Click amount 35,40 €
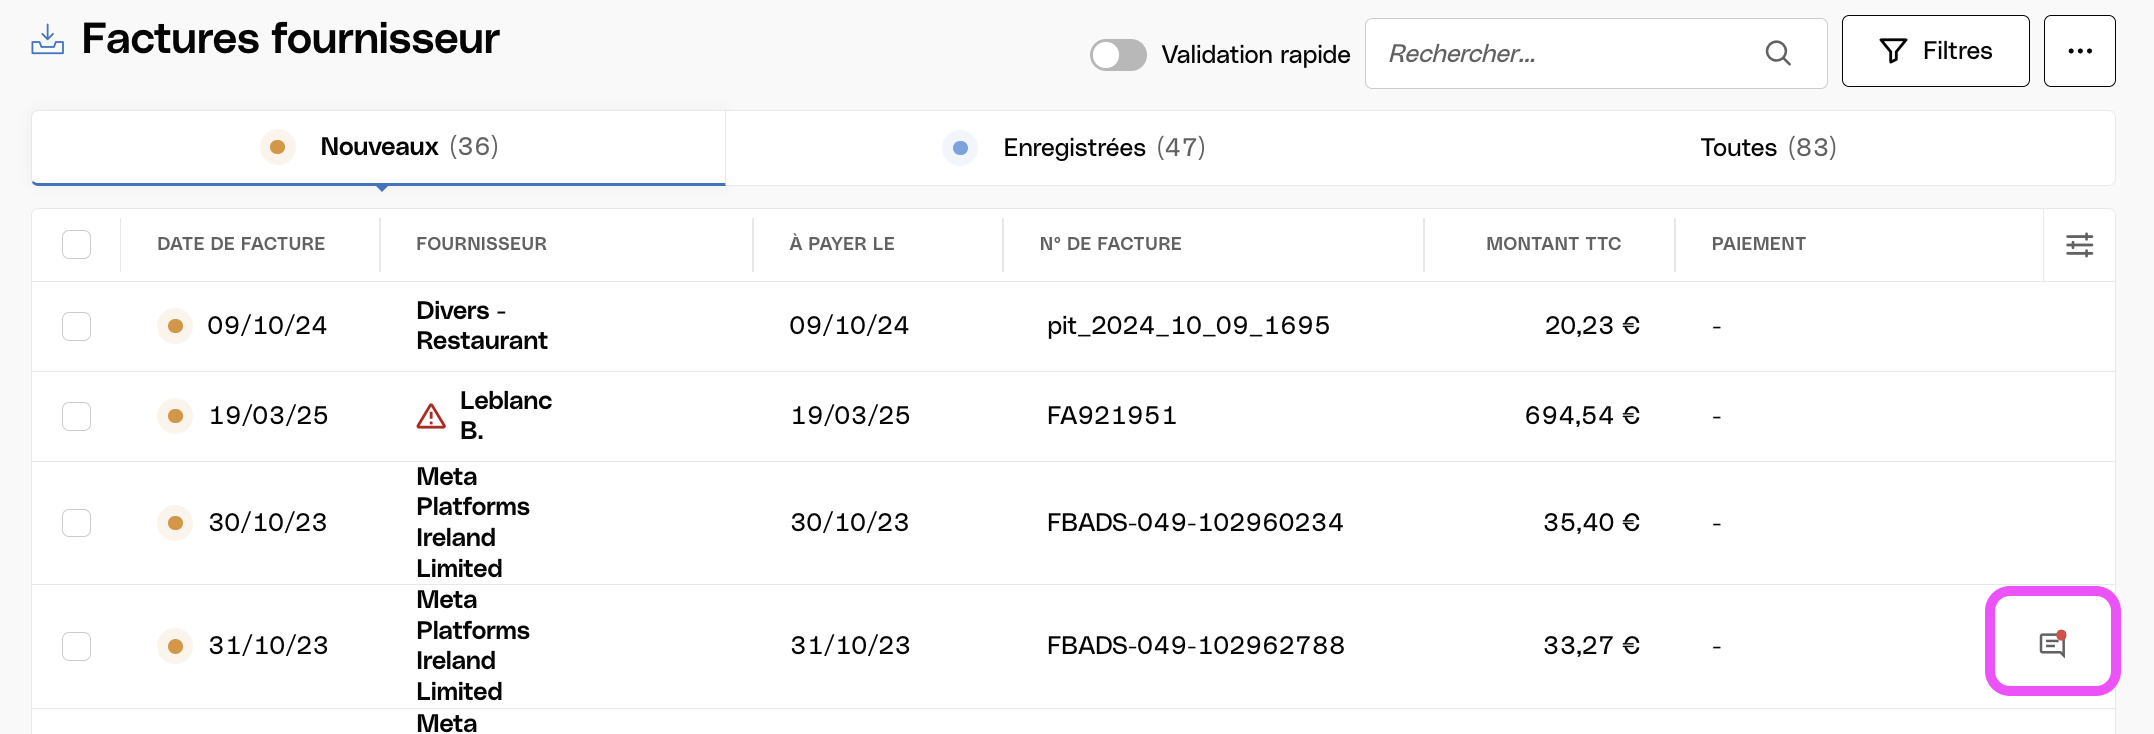Viewport: 2154px width, 734px height. point(1591,523)
